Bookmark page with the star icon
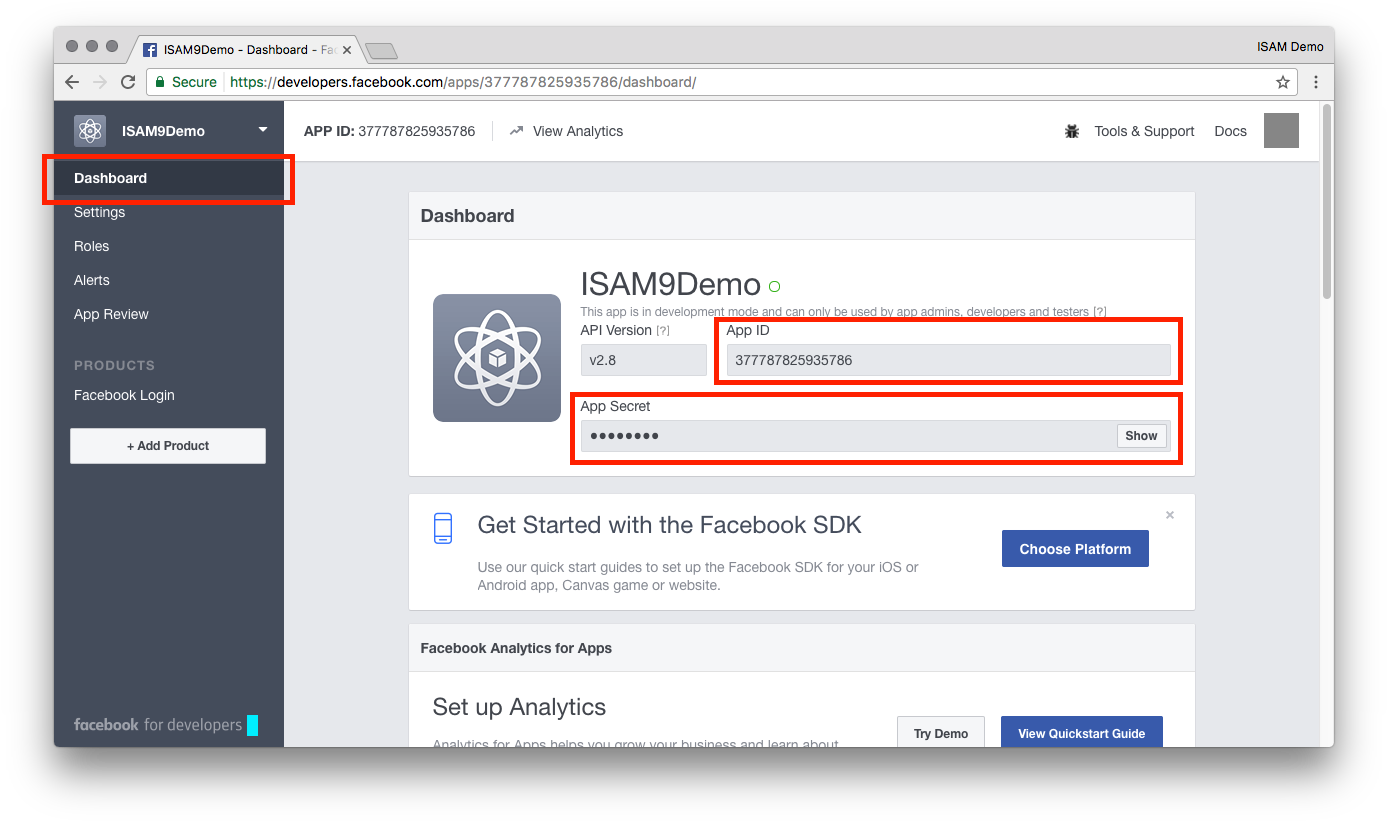The image size is (1387, 821). pyautogui.click(x=1283, y=82)
